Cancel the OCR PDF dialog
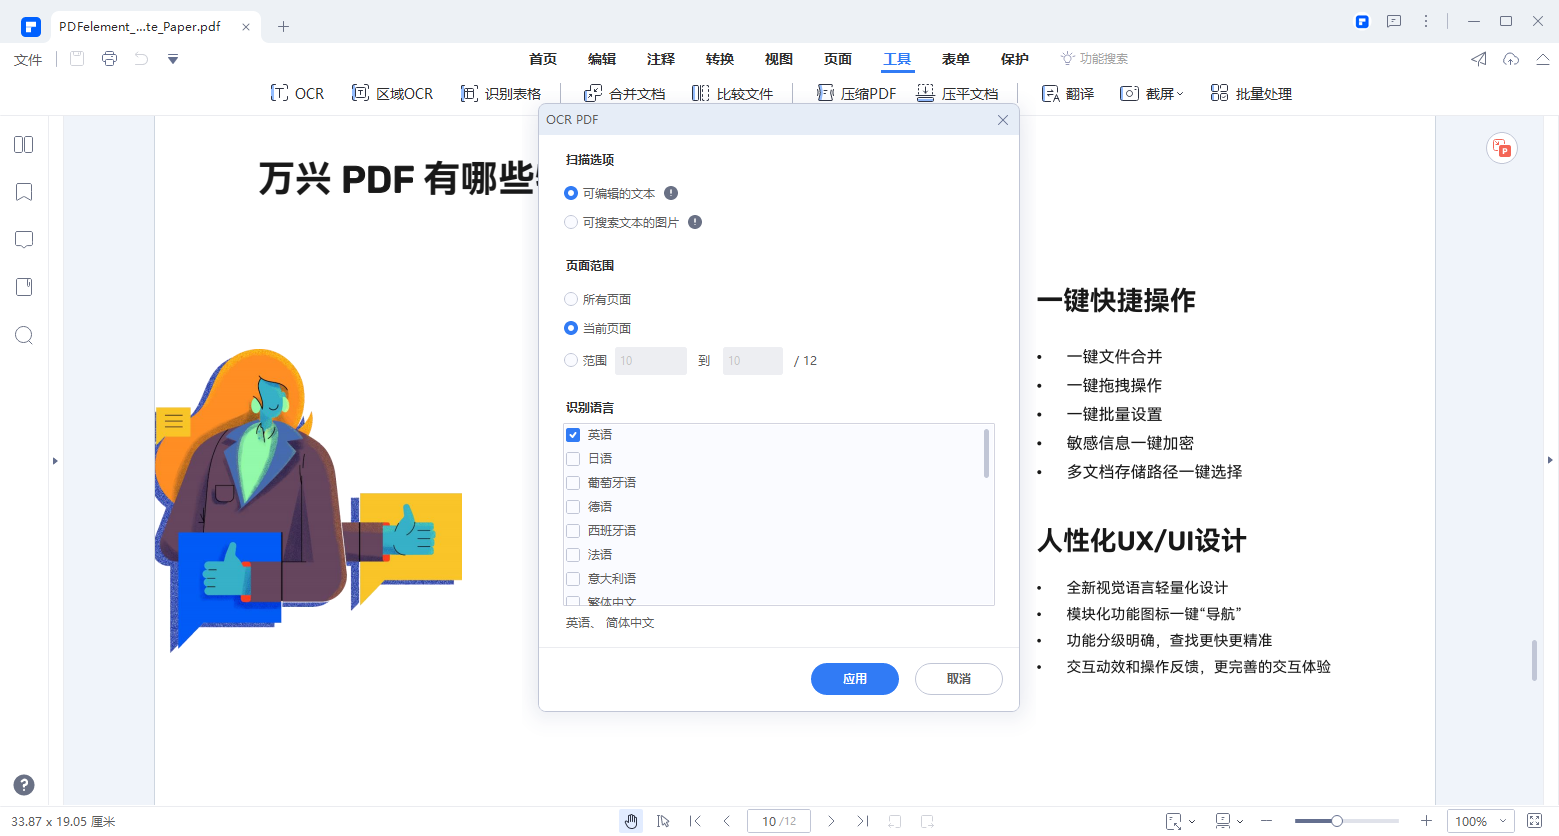This screenshot has height=836, width=1559. coord(957,679)
